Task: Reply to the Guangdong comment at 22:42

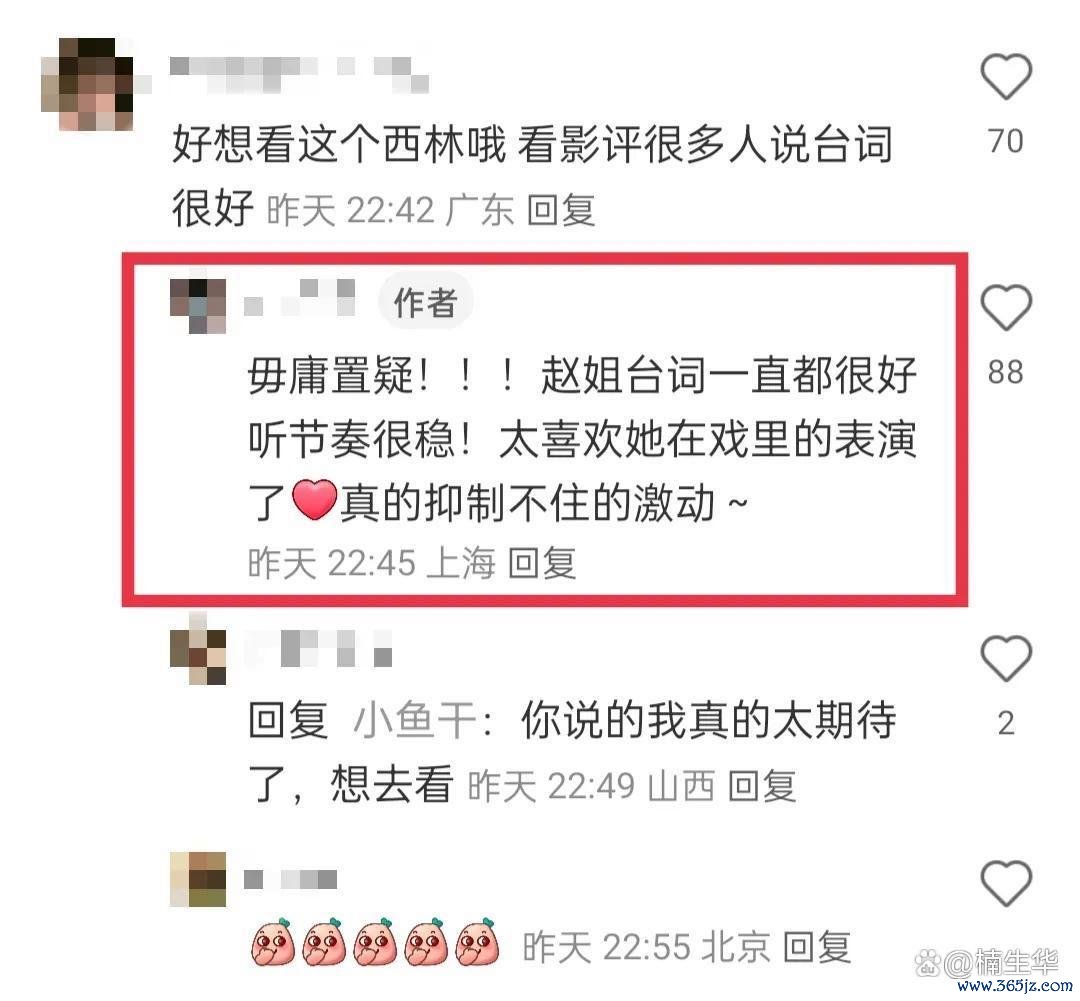Action: (561, 209)
